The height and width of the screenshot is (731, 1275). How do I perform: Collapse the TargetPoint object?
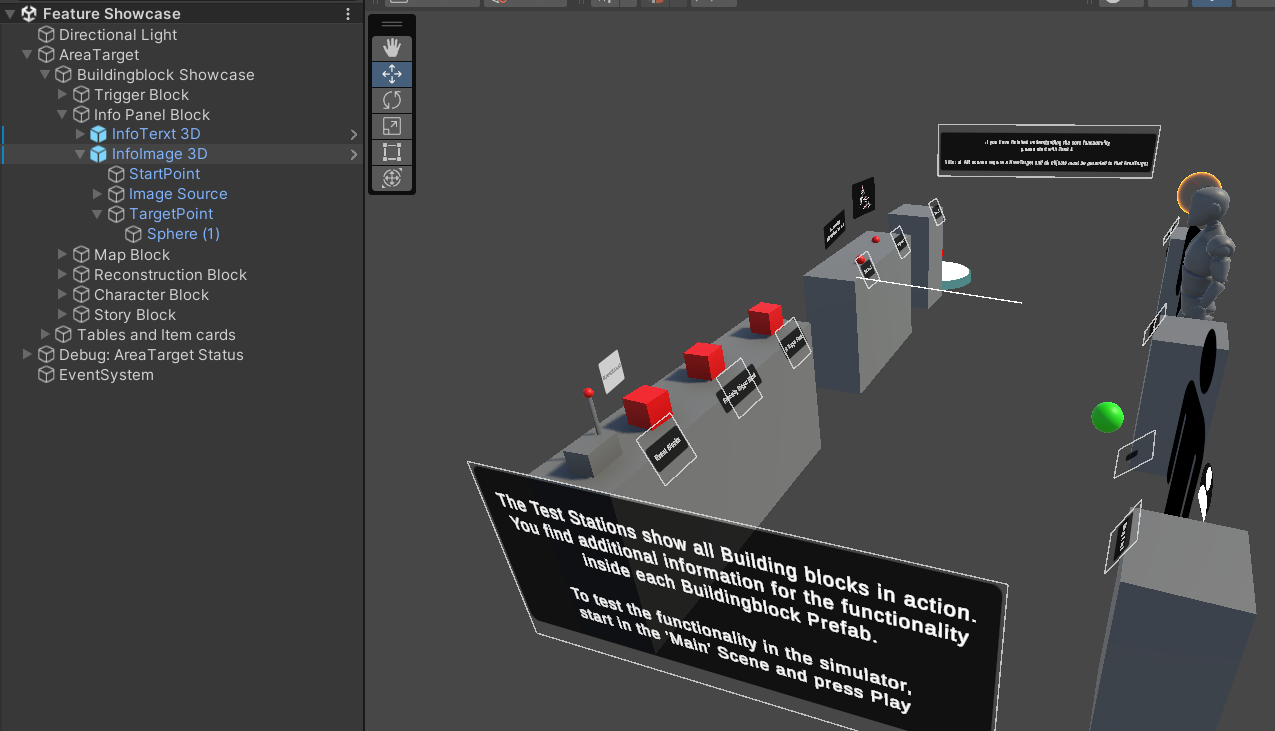(98, 214)
